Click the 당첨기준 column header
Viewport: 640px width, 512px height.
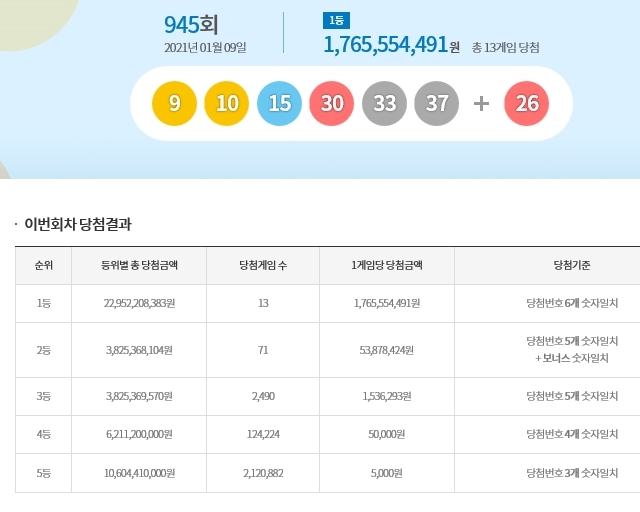click(x=571, y=265)
